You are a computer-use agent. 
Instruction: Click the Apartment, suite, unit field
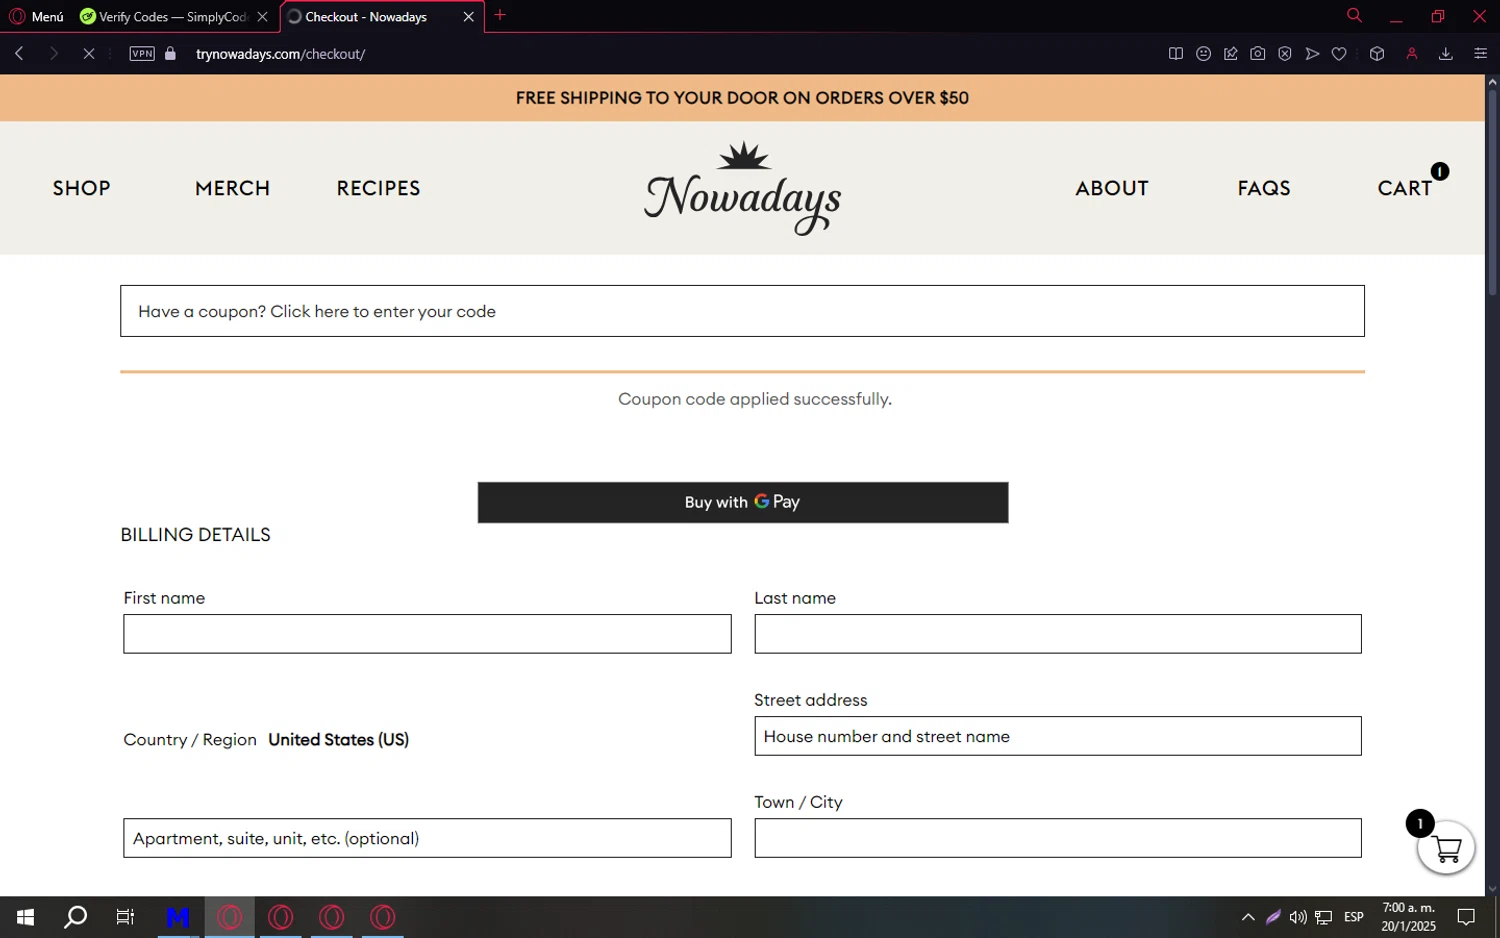[427, 838]
